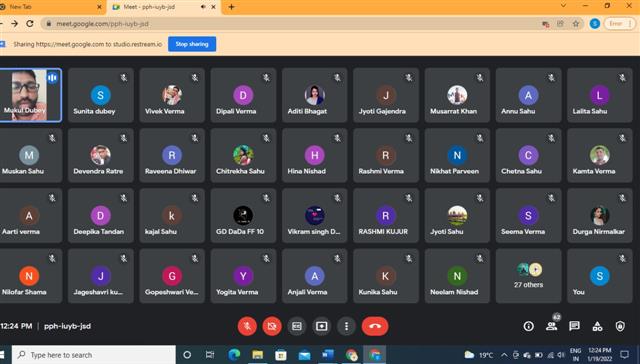Image resolution: width=640 pixels, height=364 pixels.
Task: Open a new browser tab plus
Action: click(x=231, y=7)
